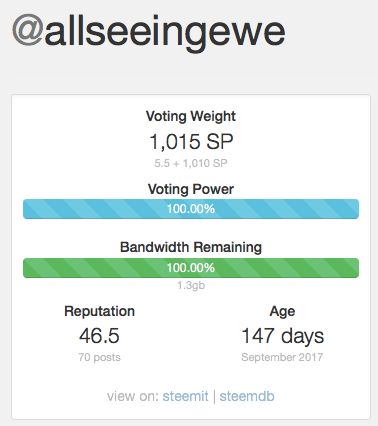Click the blue Voting Power progress bar

point(191,209)
